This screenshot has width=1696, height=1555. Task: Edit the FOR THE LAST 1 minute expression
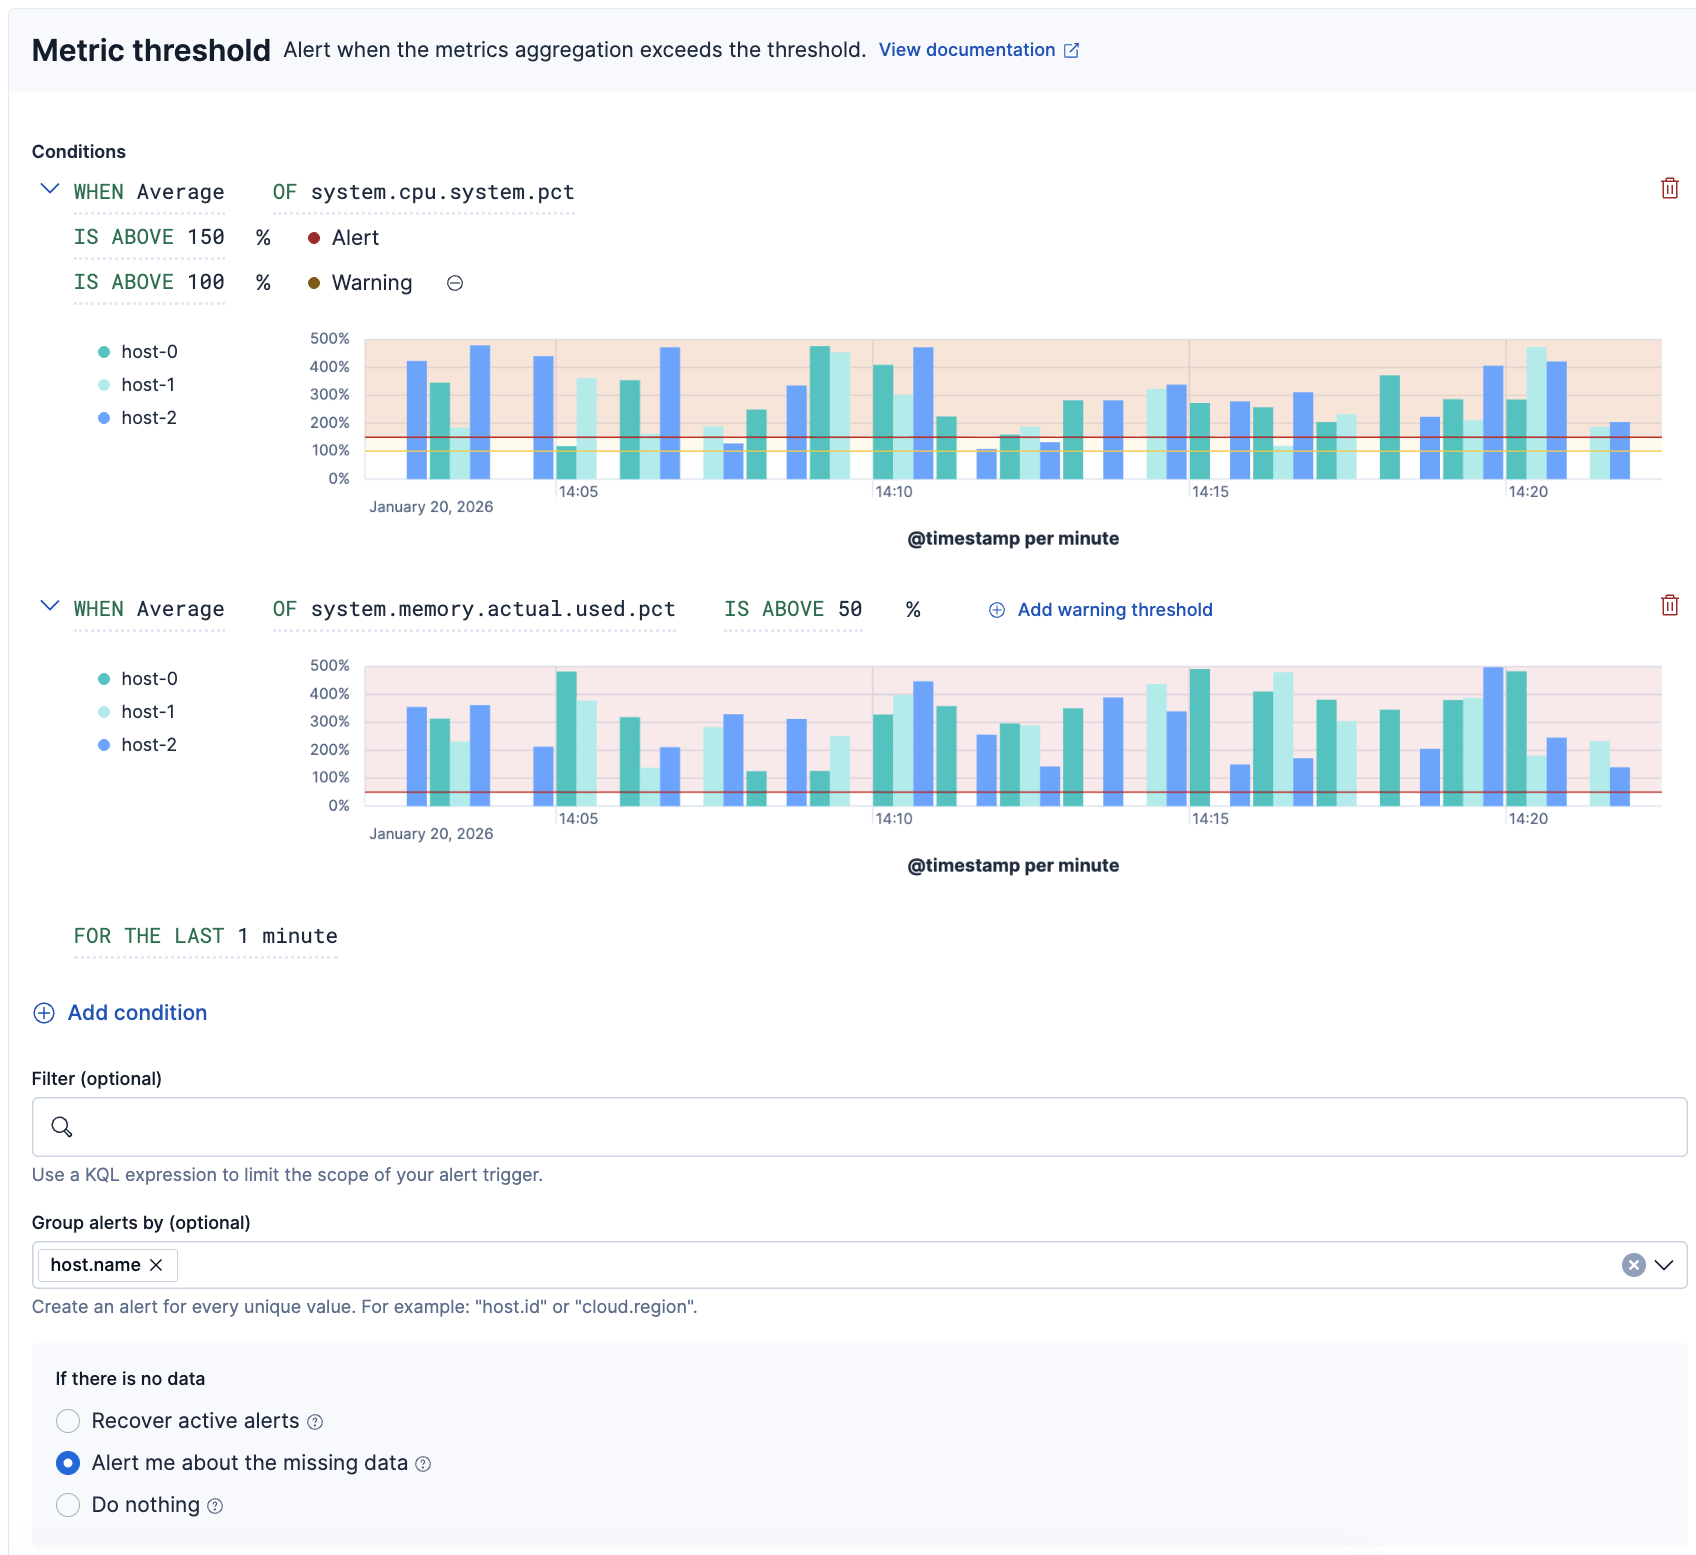tap(205, 936)
